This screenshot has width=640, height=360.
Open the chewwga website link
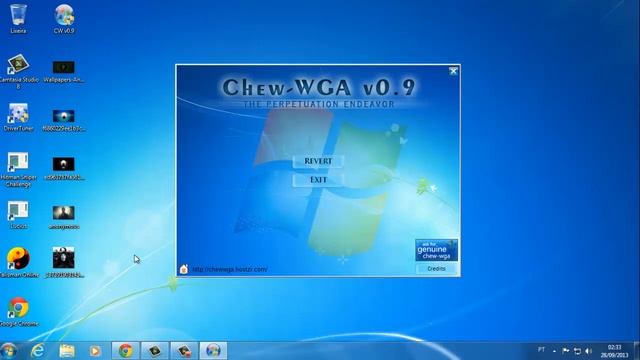(x=229, y=269)
